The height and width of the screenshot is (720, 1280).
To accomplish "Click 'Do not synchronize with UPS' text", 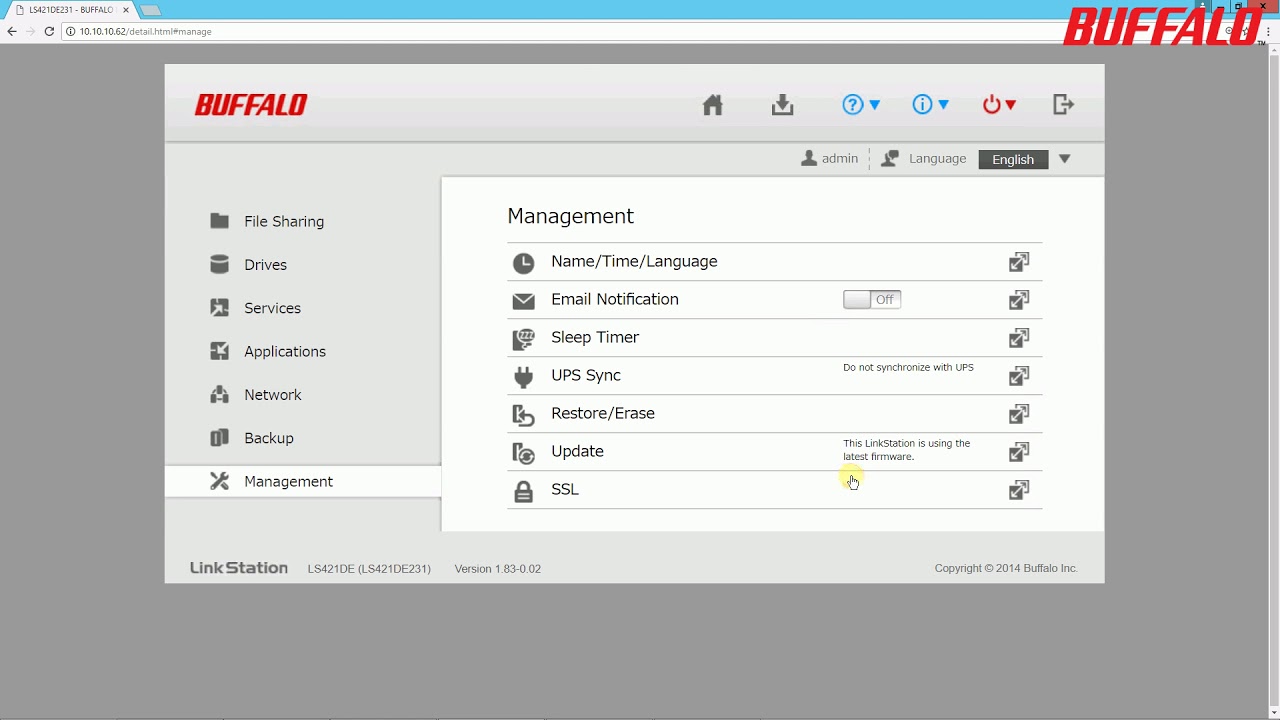I will pos(908,367).
